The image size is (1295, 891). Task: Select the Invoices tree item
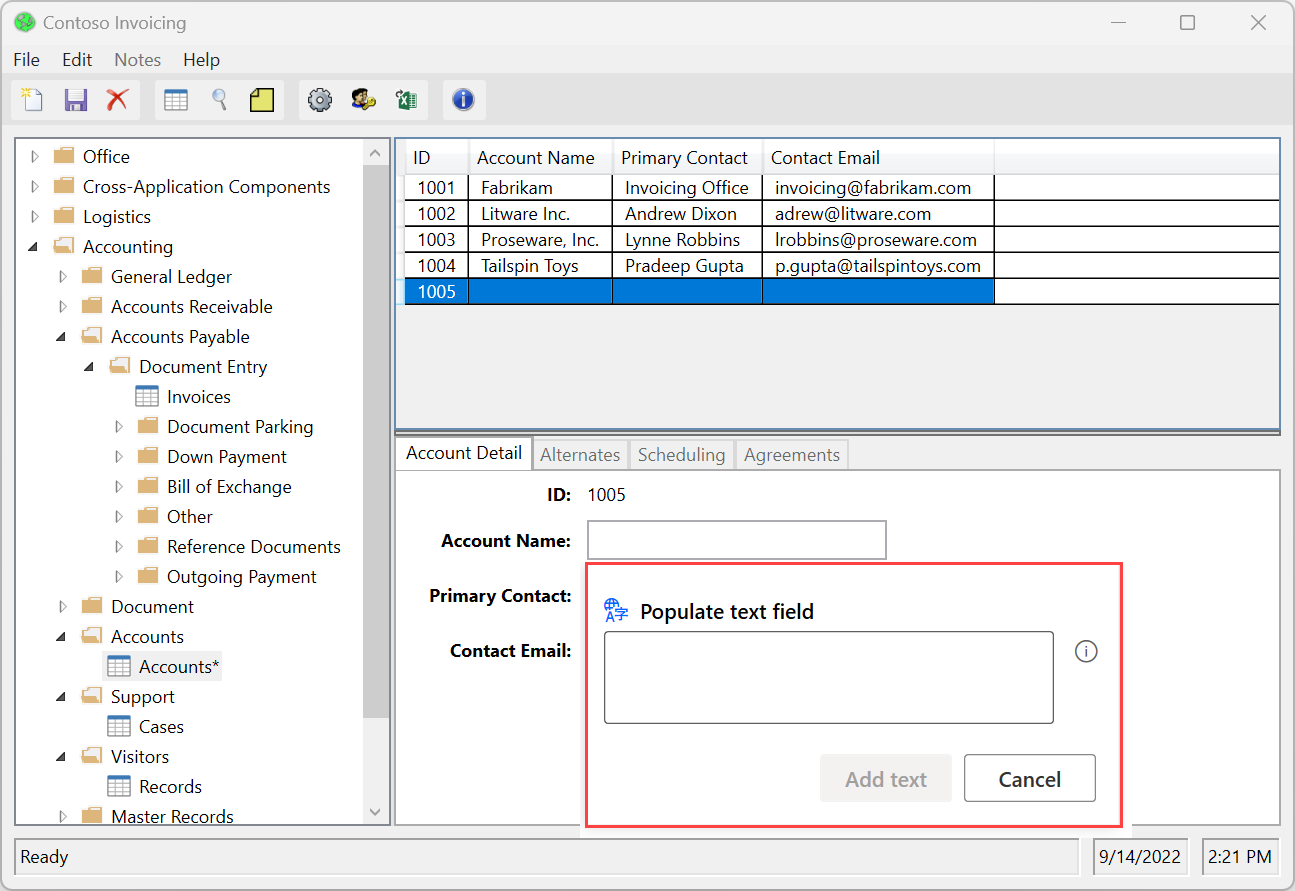198,397
